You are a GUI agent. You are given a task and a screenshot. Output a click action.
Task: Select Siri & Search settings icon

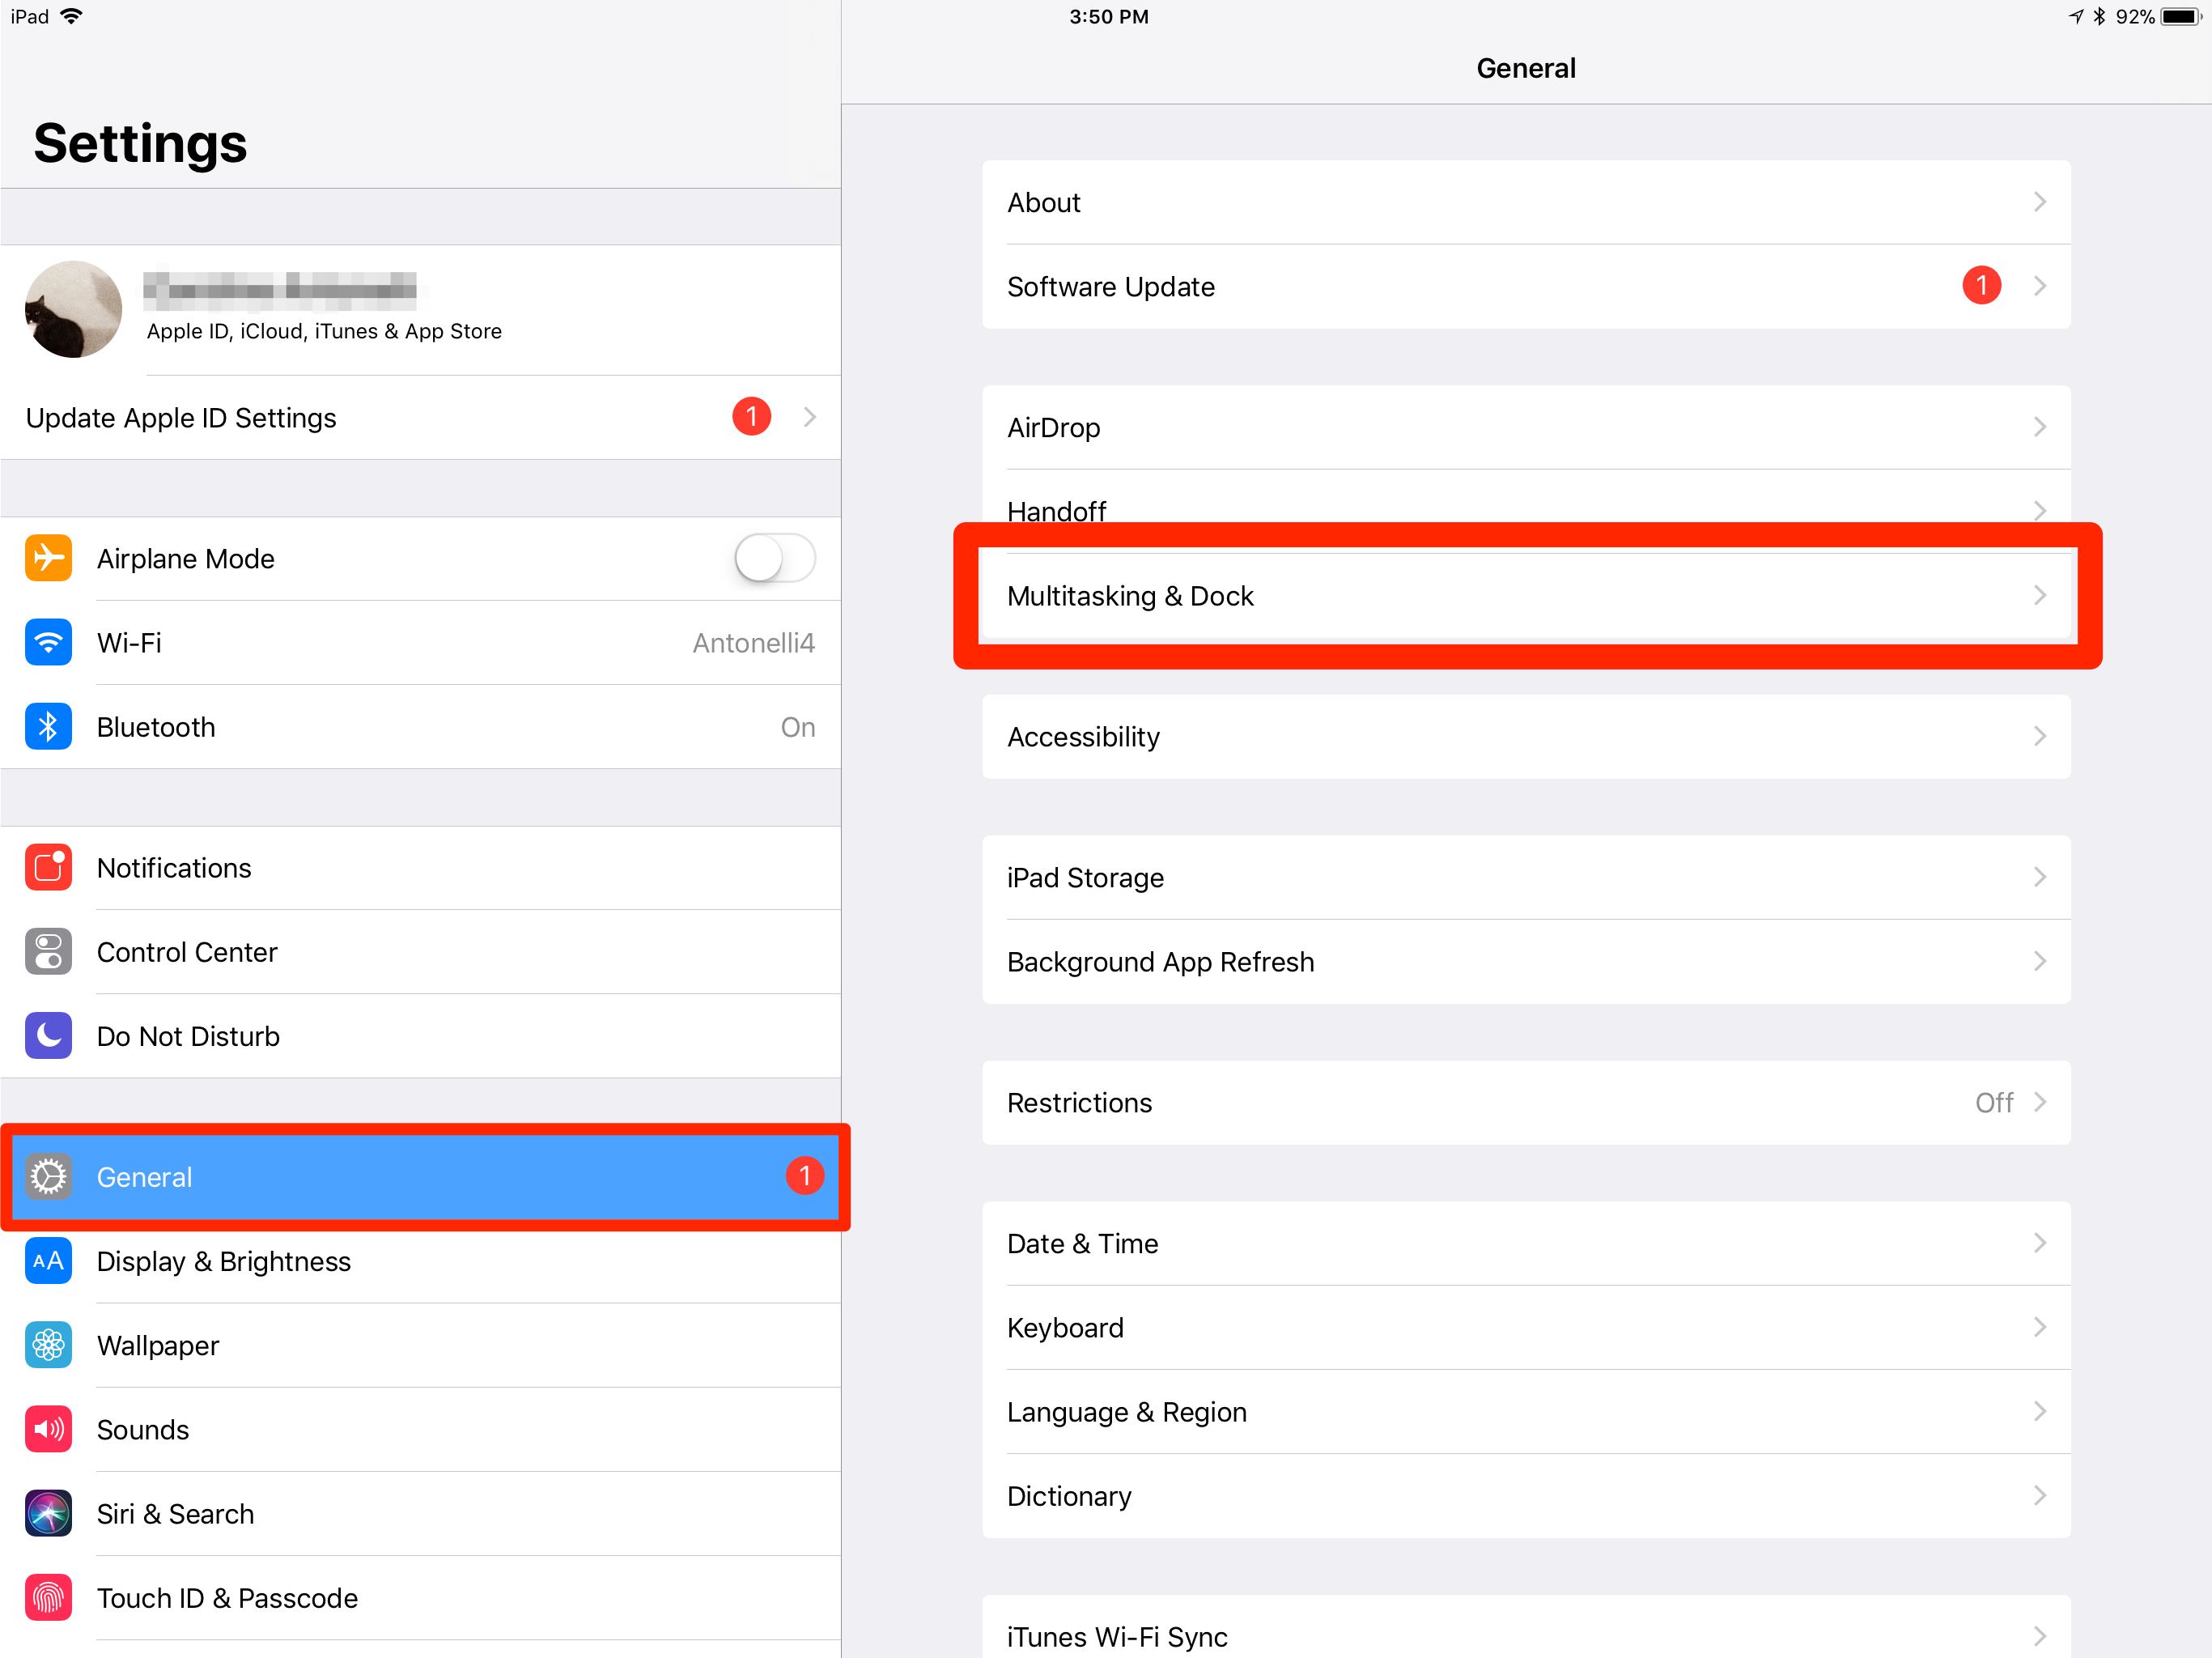point(45,1513)
